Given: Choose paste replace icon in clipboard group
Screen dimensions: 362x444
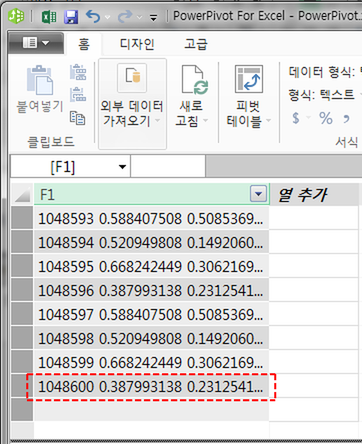Looking at the screenshot, I should [78, 94].
